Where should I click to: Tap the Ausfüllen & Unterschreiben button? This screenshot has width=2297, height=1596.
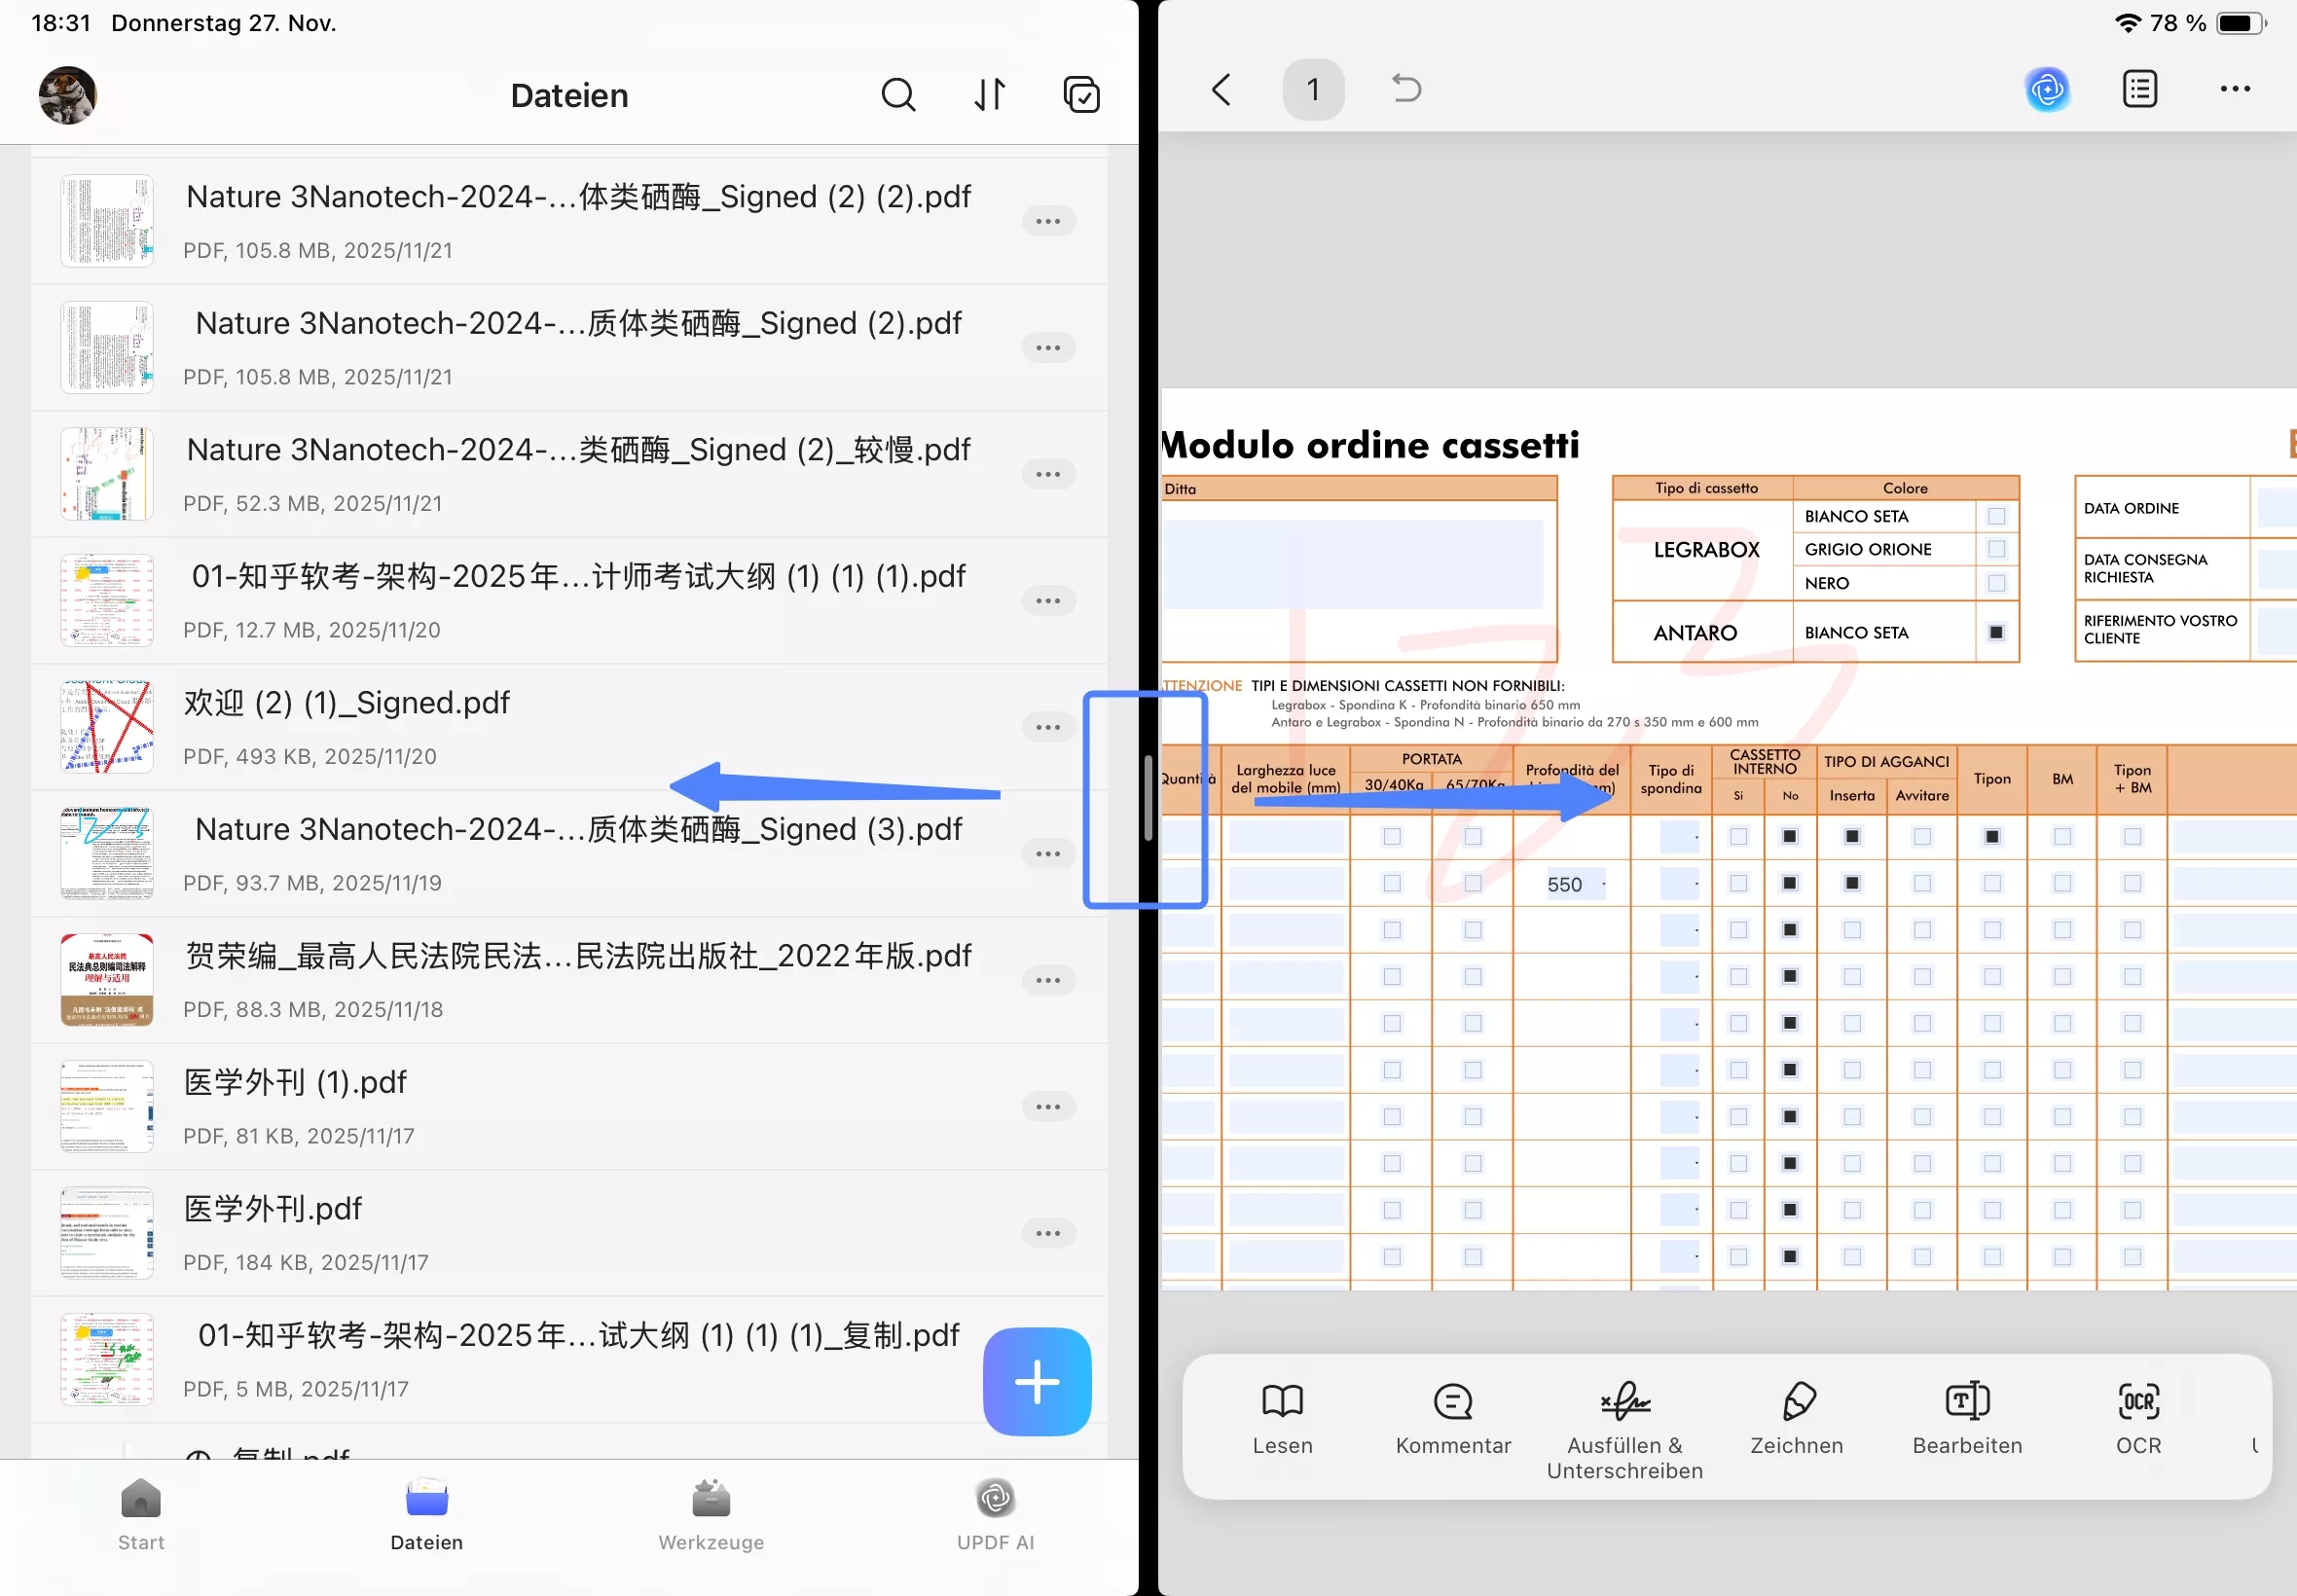[x=1624, y=1428]
